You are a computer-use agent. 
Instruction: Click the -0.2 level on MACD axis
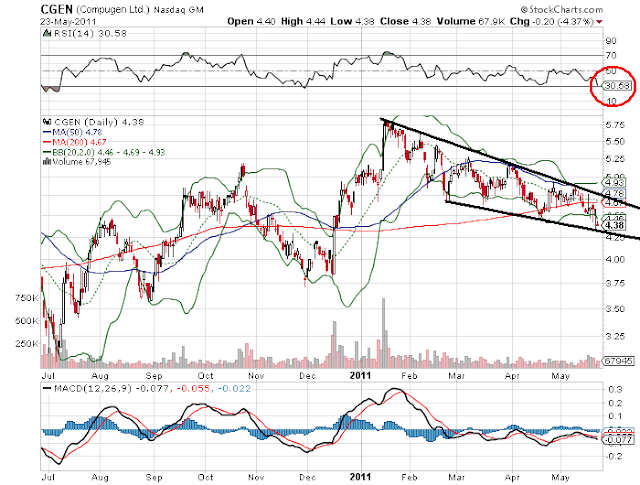pyautogui.click(x=613, y=456)
